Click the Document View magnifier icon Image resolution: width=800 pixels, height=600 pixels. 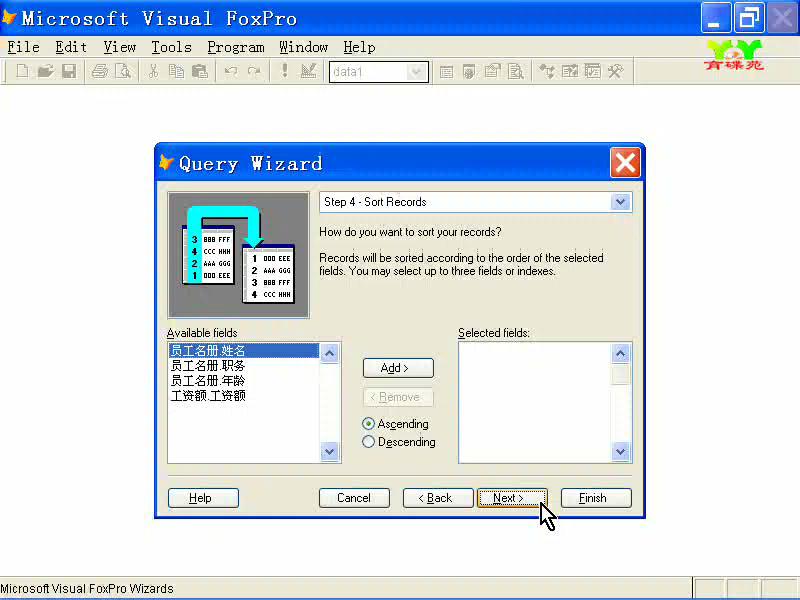tap(516, 71)
